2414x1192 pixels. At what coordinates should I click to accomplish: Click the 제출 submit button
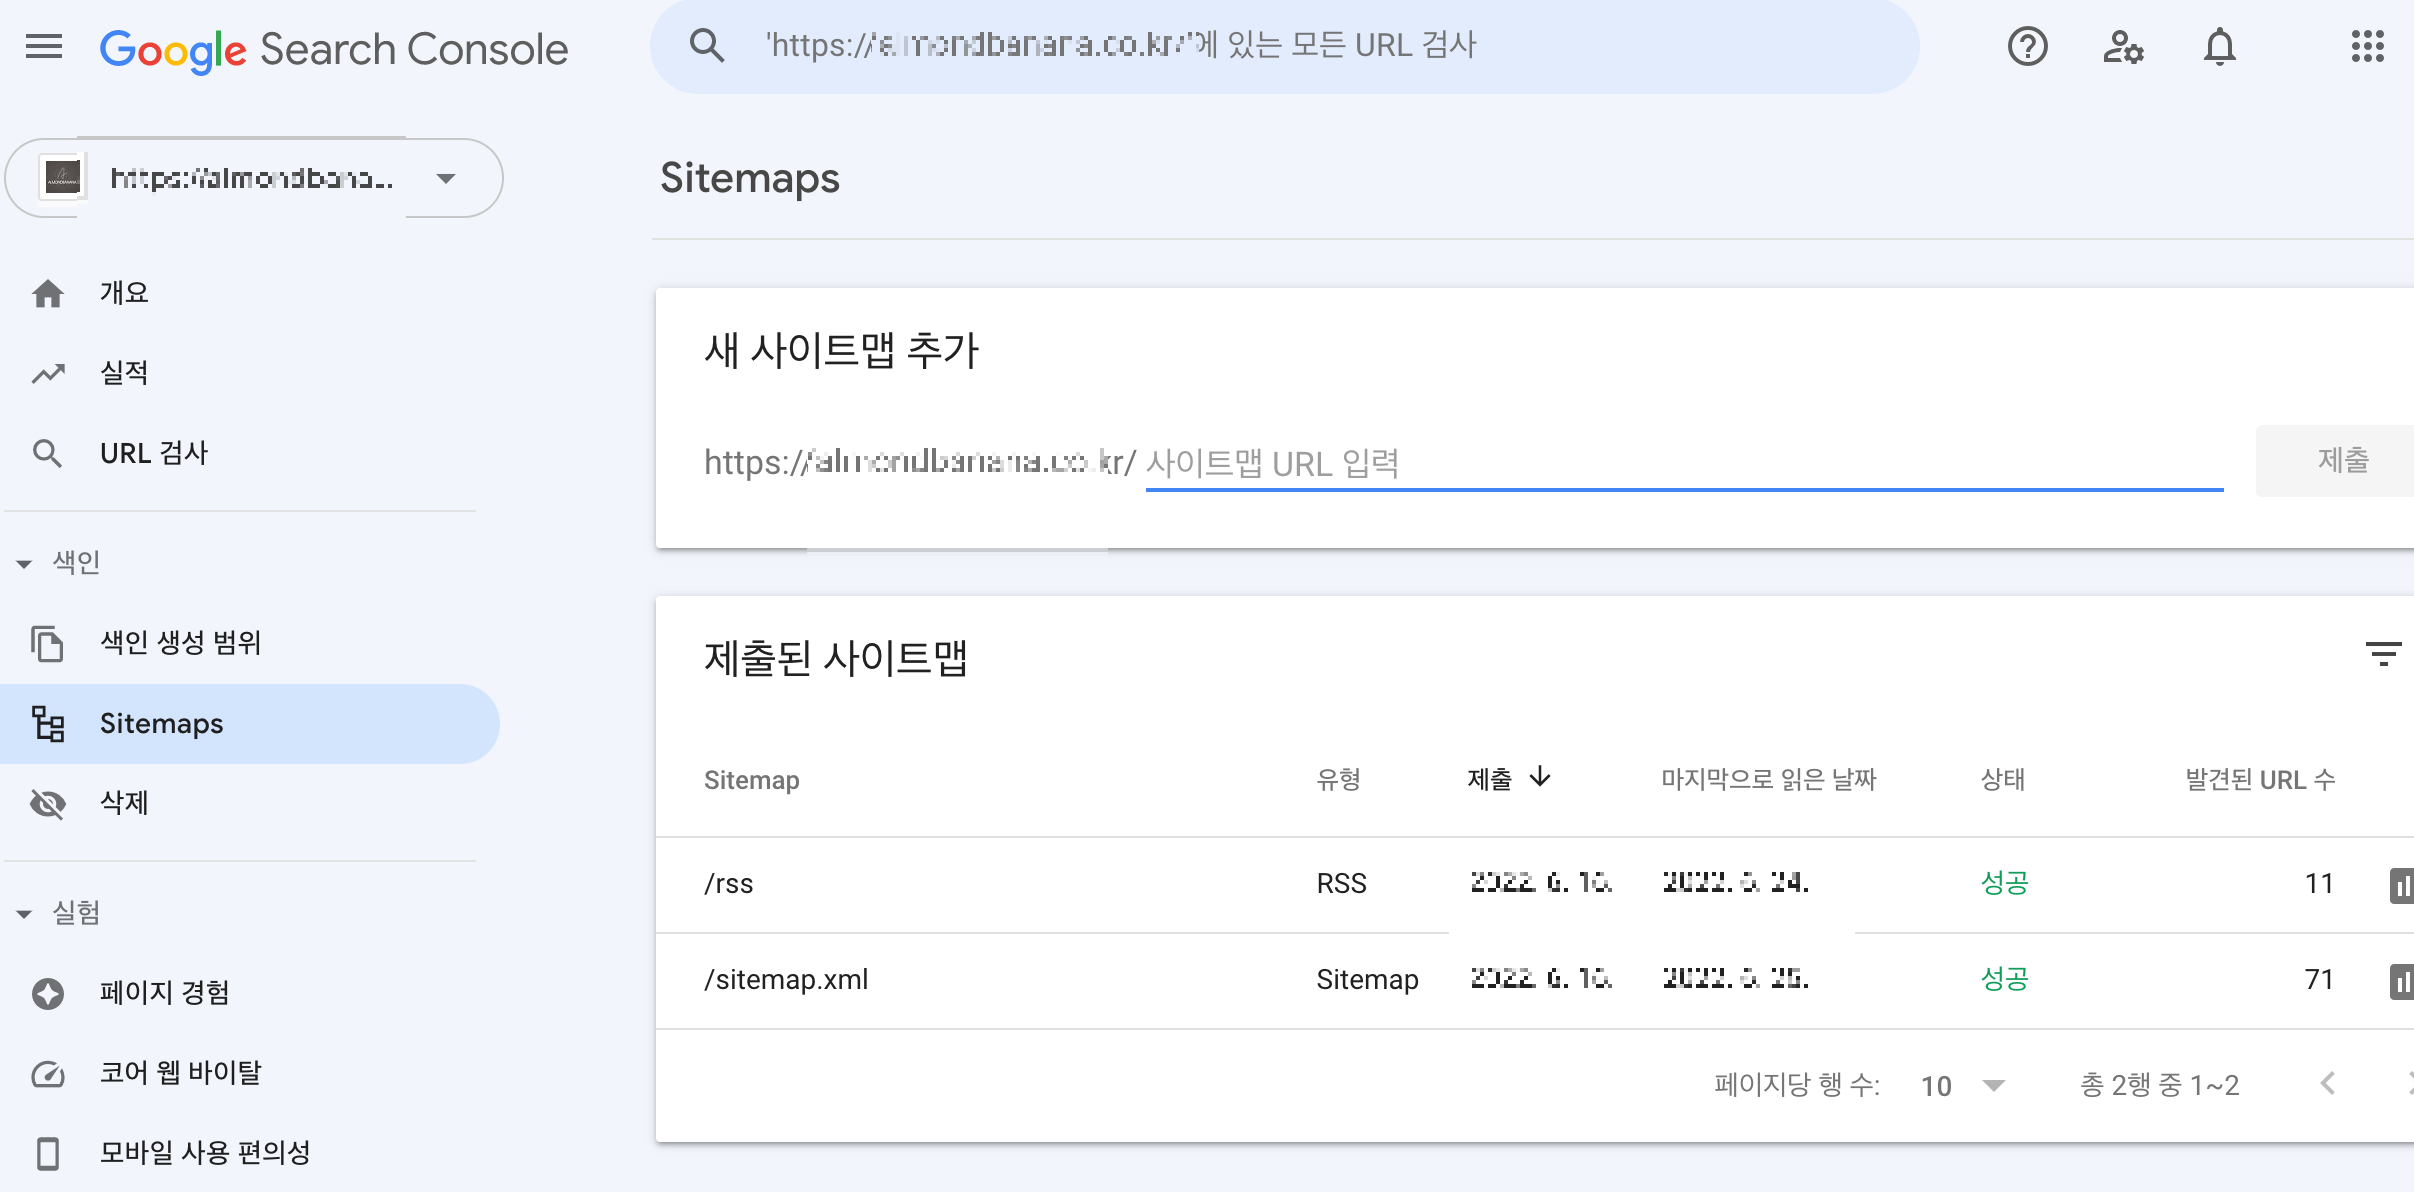pyautogui.click(x=2341, y=461)
